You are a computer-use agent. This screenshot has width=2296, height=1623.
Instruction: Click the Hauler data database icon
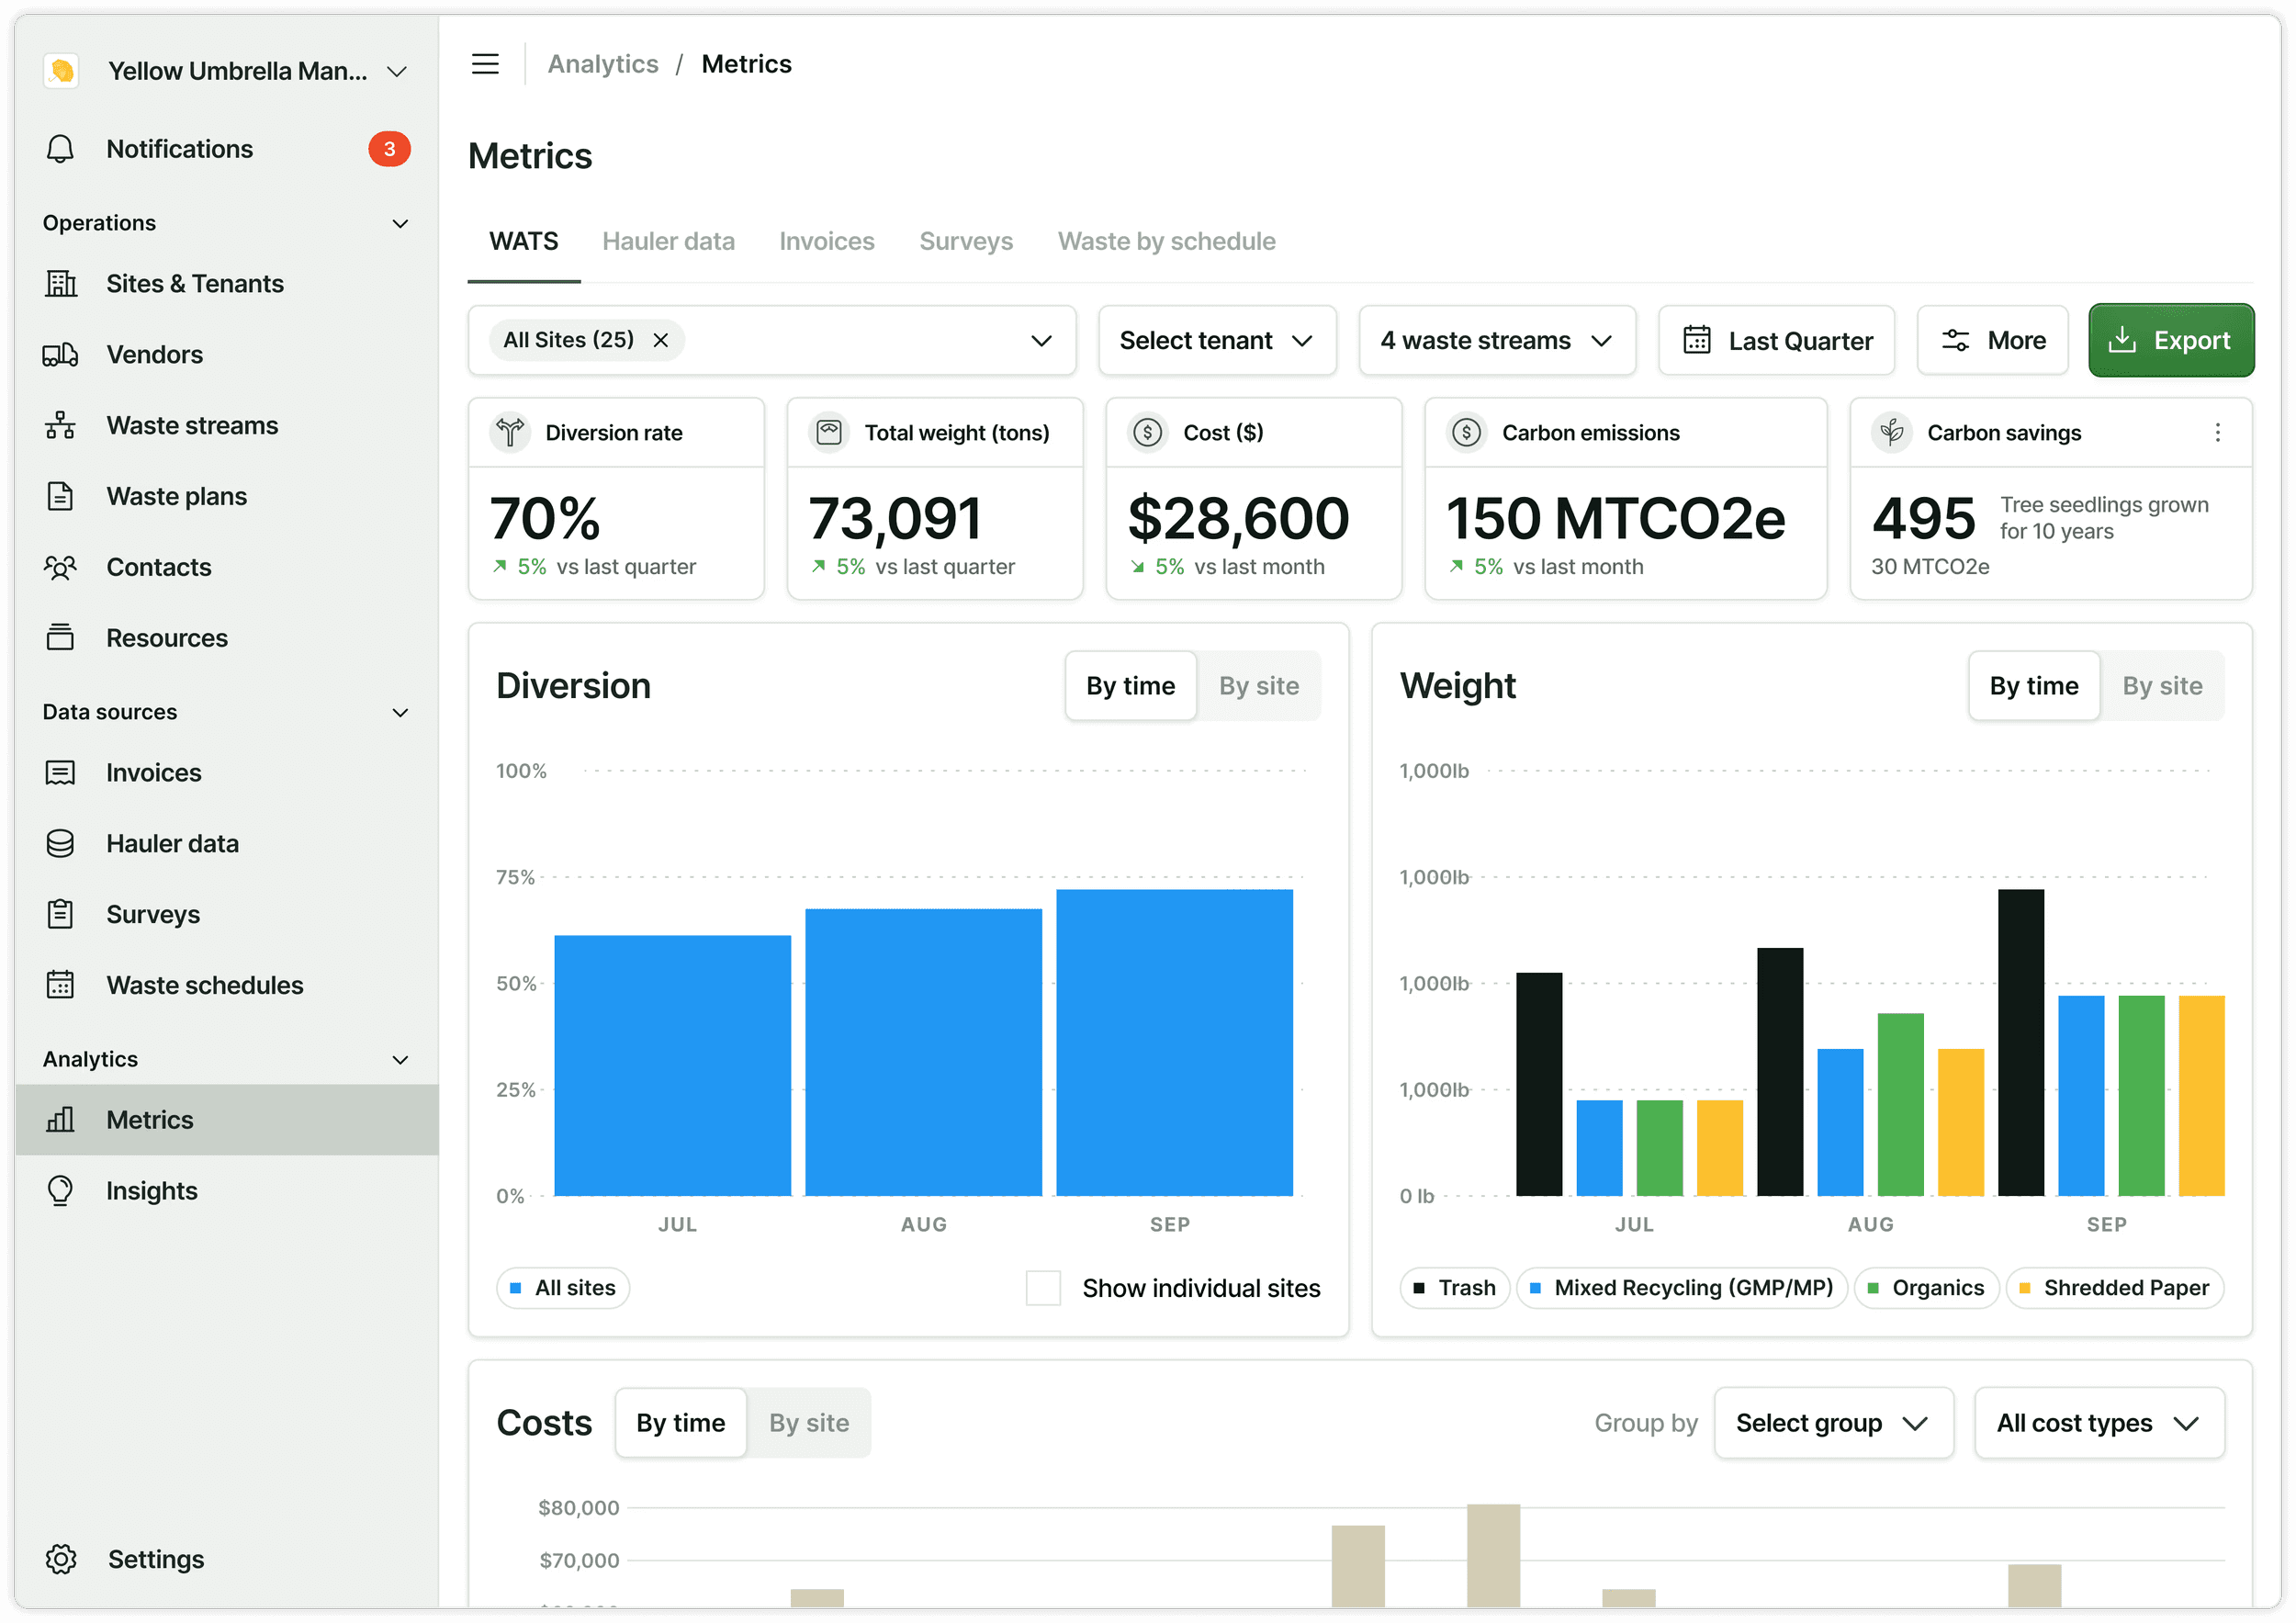point(60,844)
